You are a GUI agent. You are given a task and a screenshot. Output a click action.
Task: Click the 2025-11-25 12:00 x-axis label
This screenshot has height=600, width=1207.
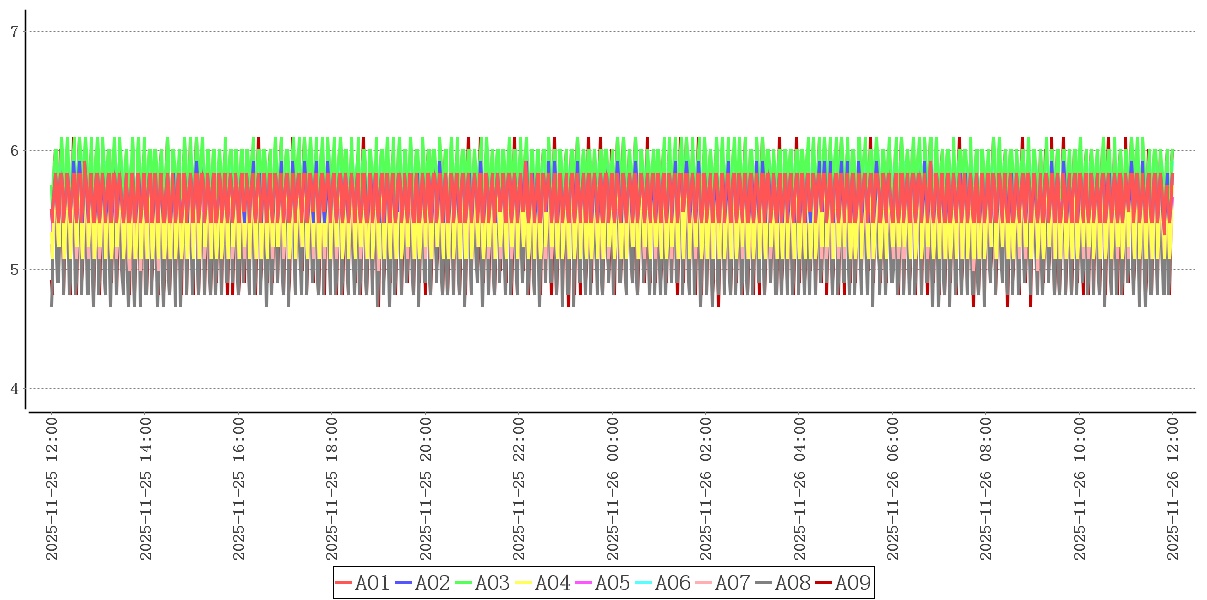point(52,490)
